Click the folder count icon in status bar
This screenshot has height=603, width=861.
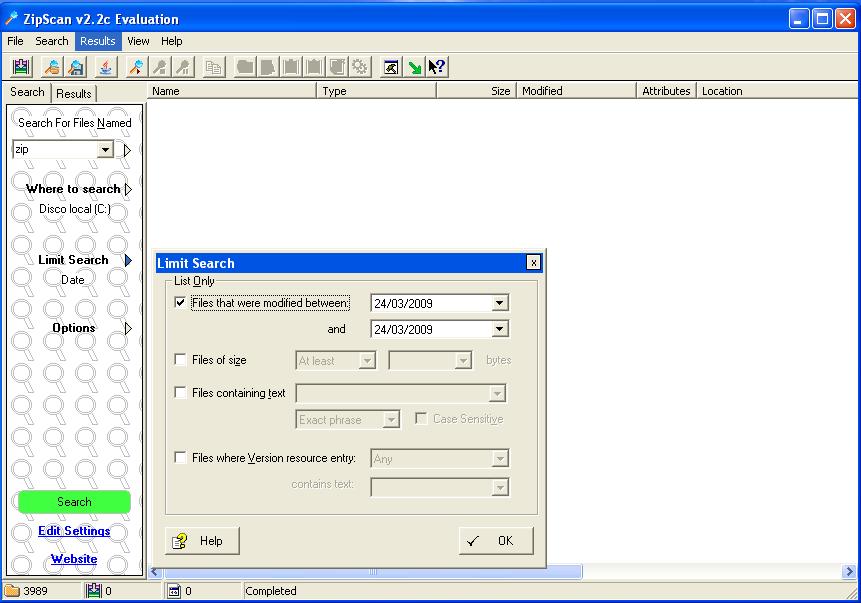[x=12, y=591]
